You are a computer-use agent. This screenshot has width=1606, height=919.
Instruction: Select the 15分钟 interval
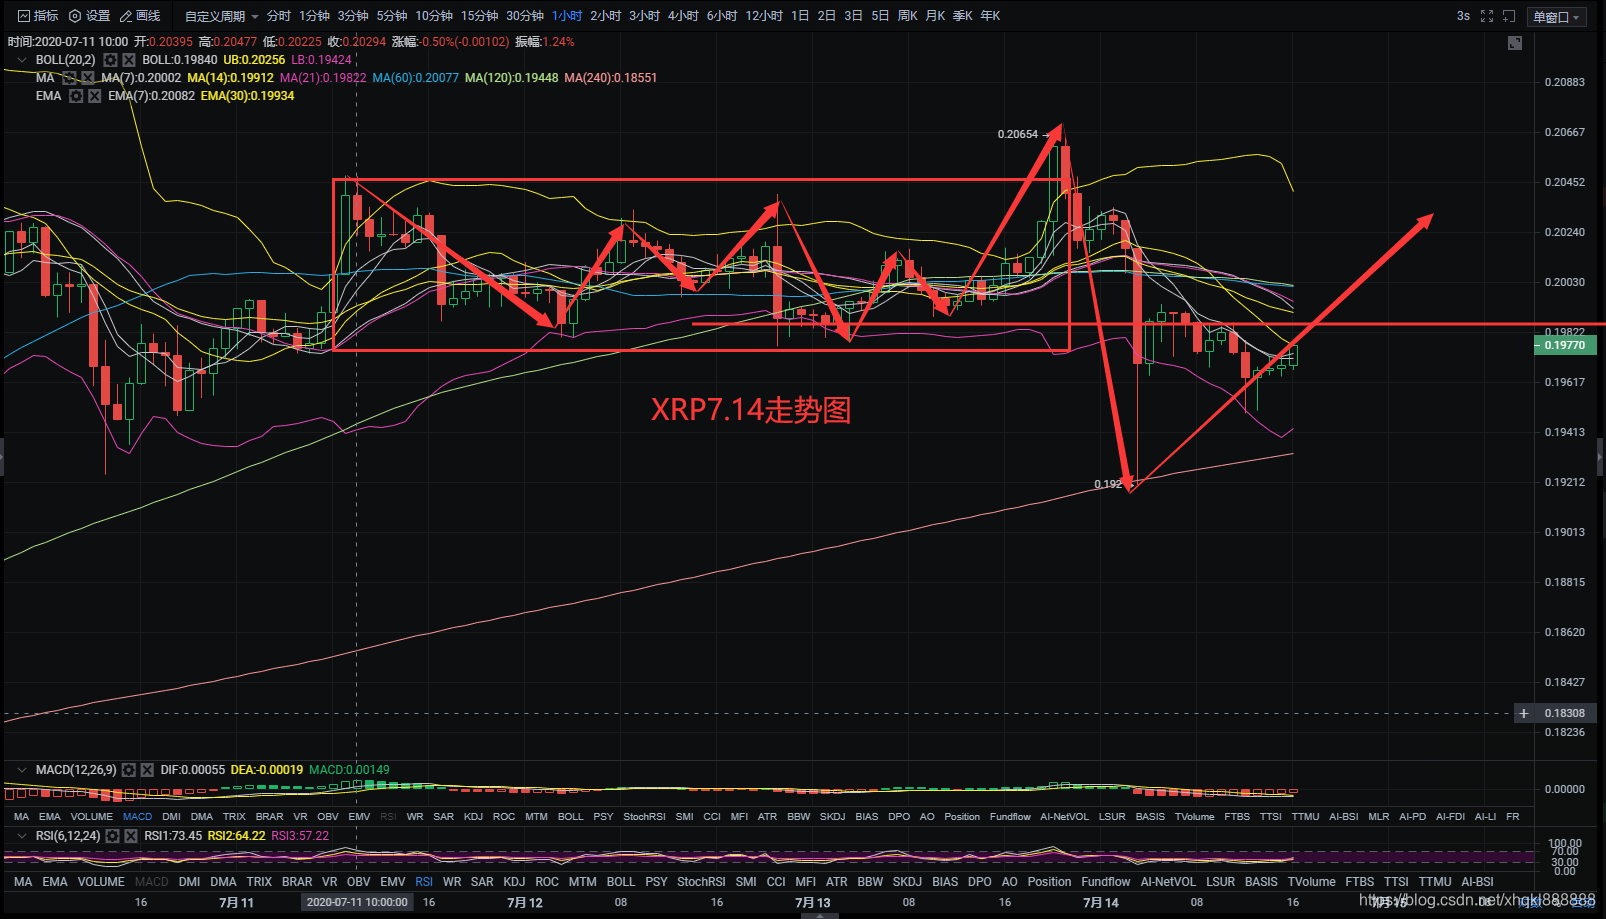click(480, 16)
